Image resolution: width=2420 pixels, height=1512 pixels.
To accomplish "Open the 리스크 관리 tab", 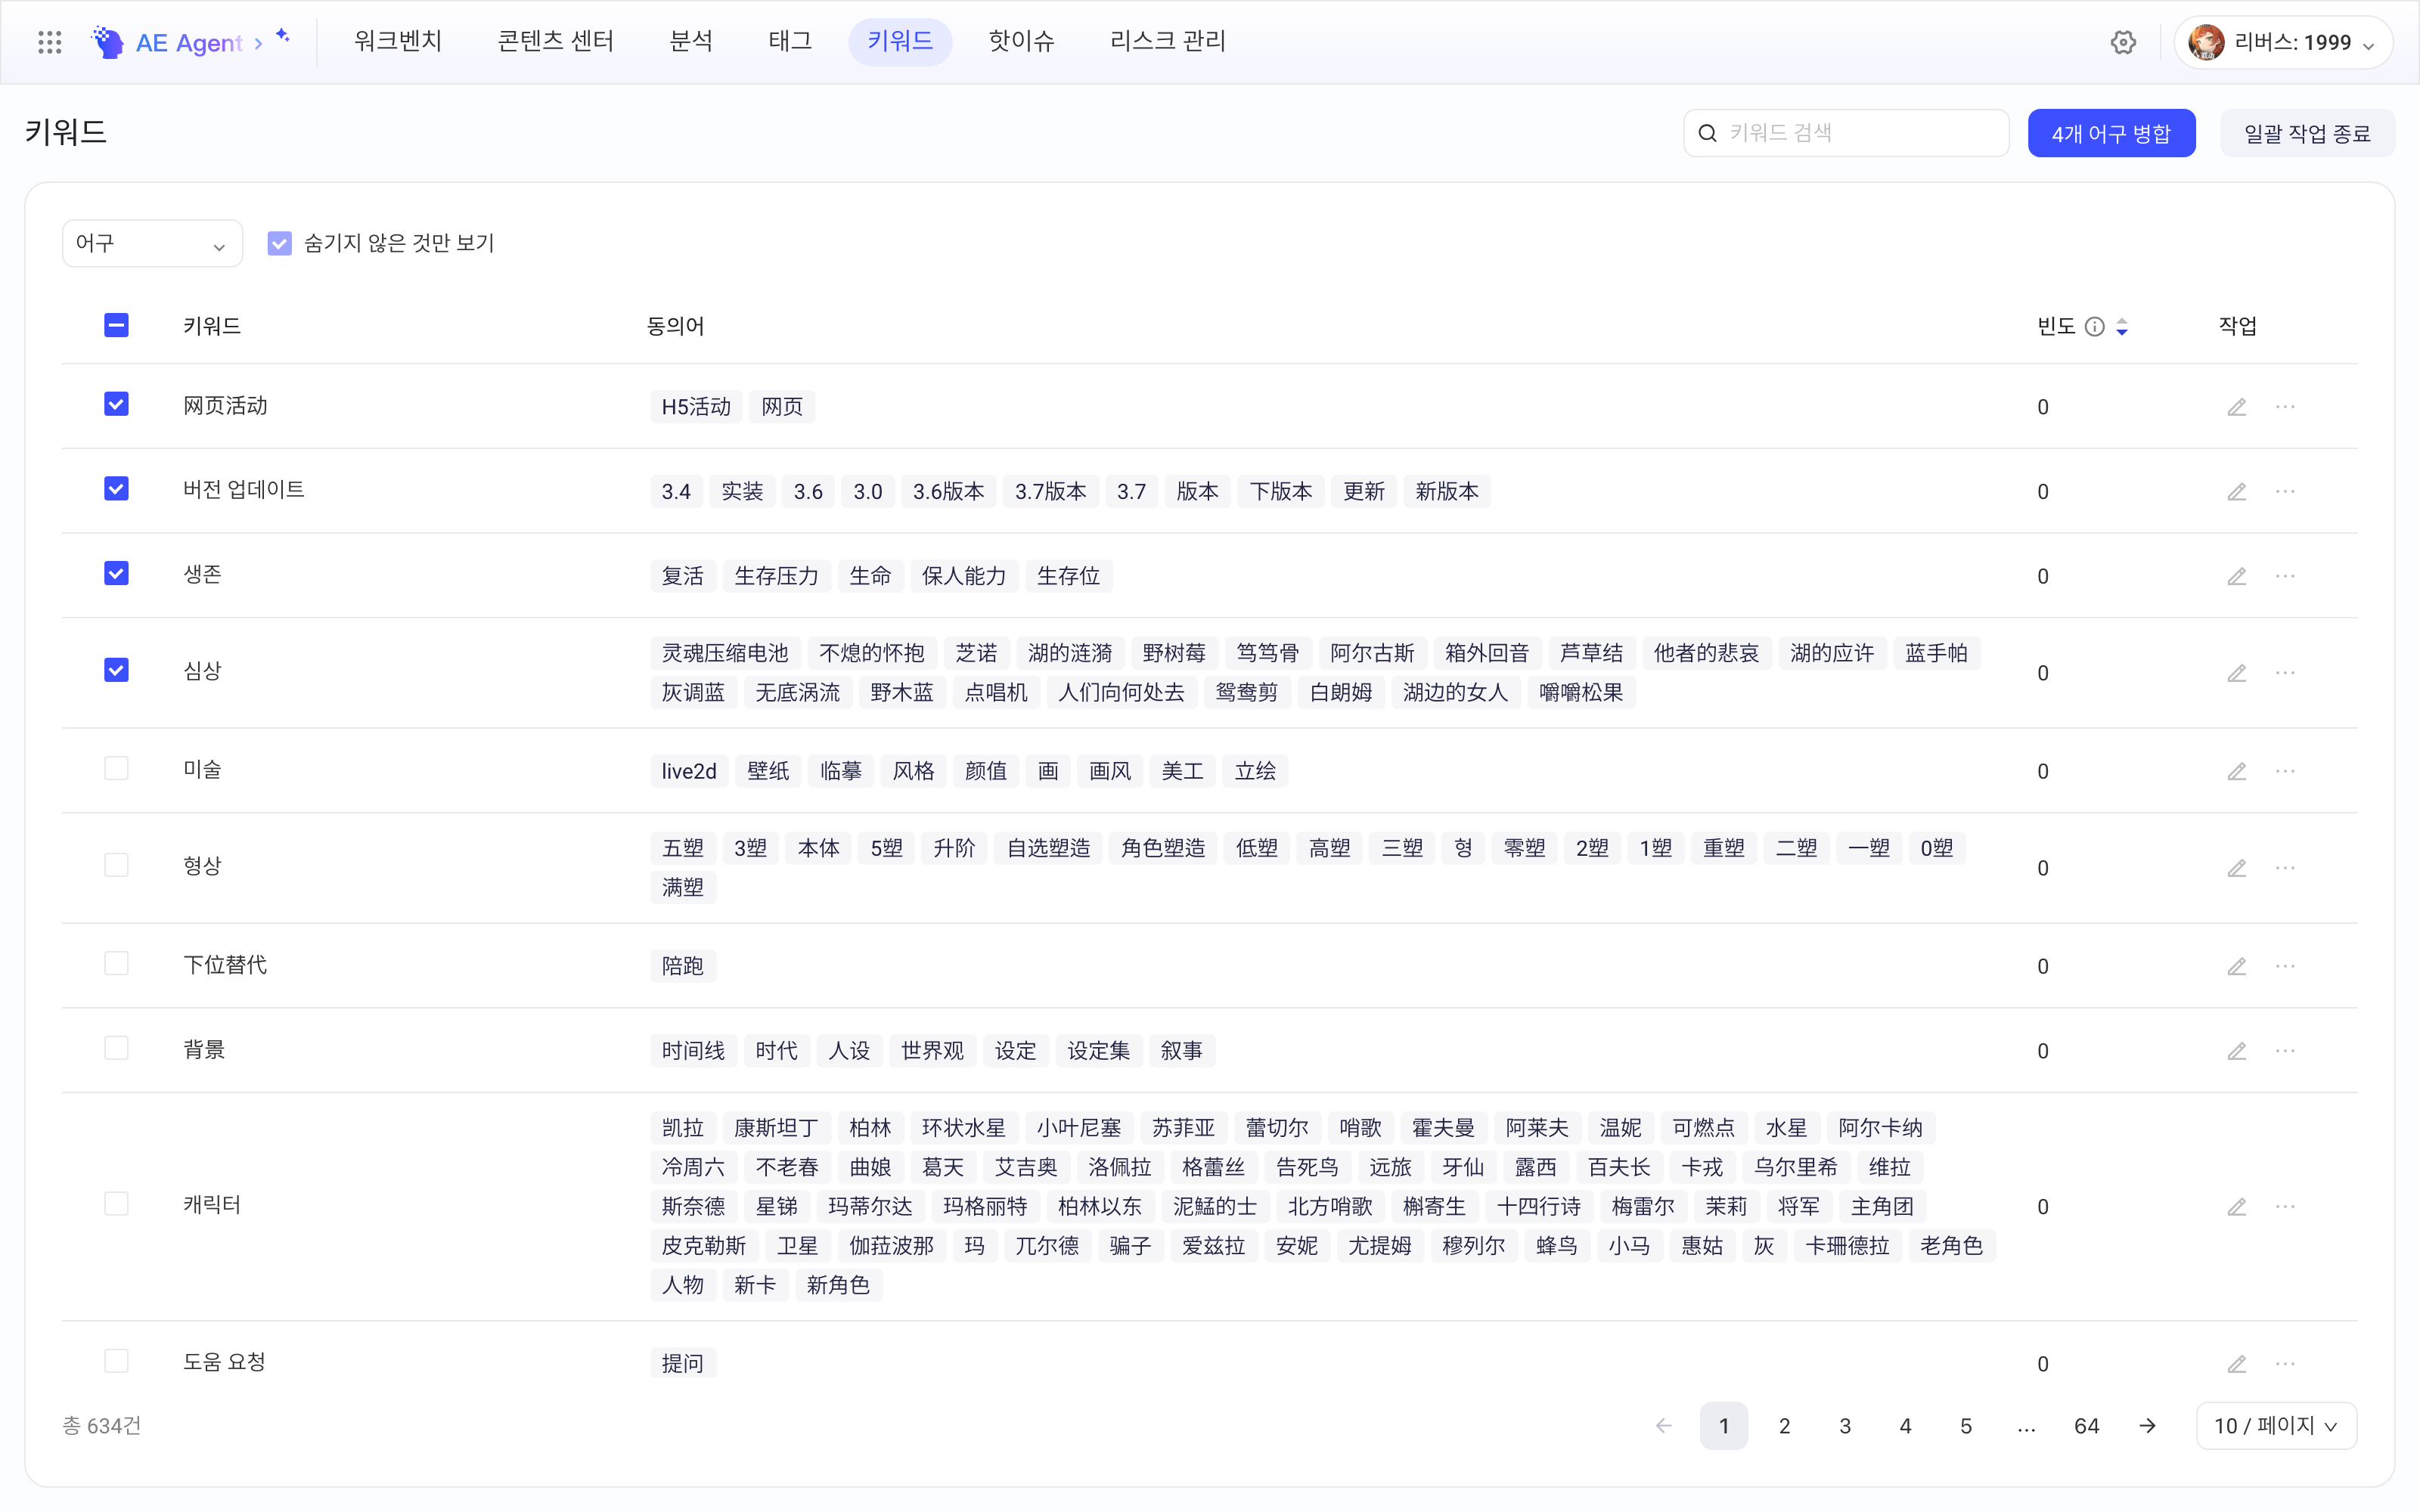I will tap(1167, 41).
